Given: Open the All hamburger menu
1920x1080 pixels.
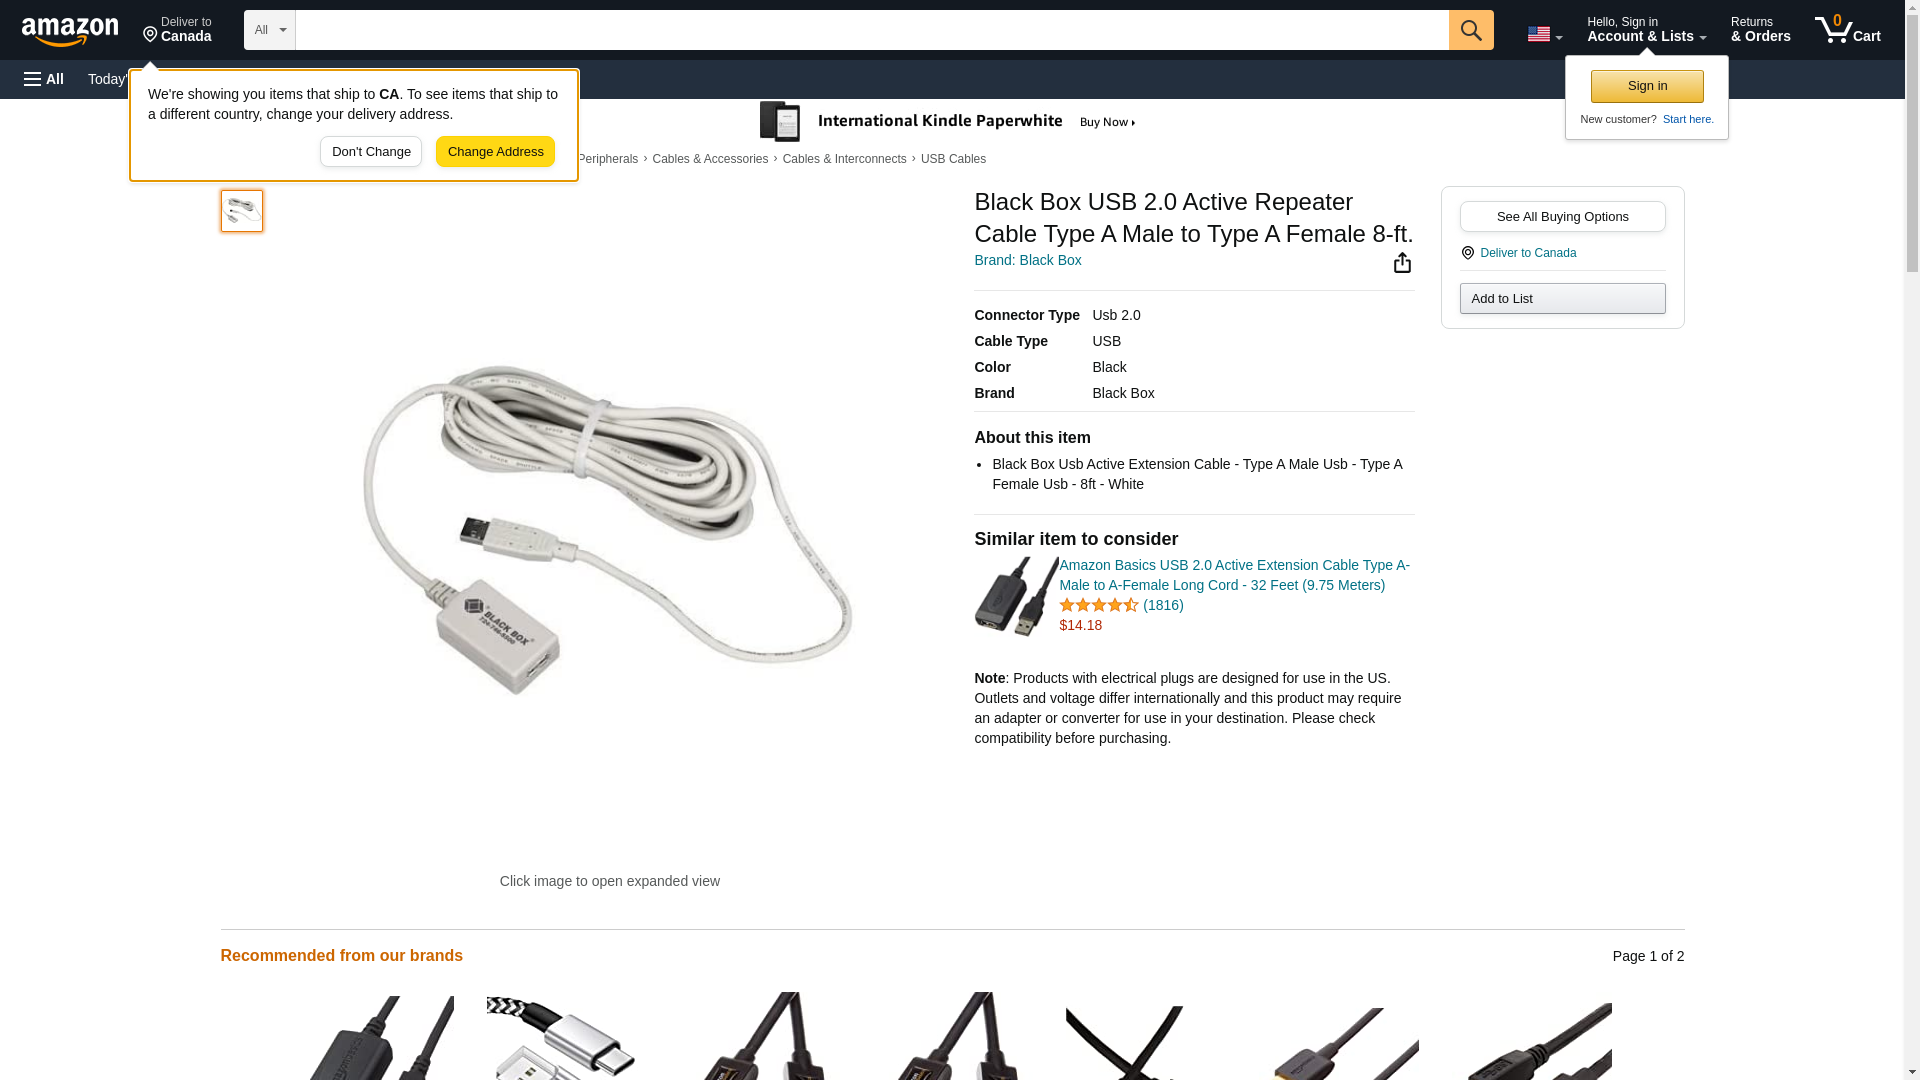Looking at the screenshot, I should pos(44,79).
